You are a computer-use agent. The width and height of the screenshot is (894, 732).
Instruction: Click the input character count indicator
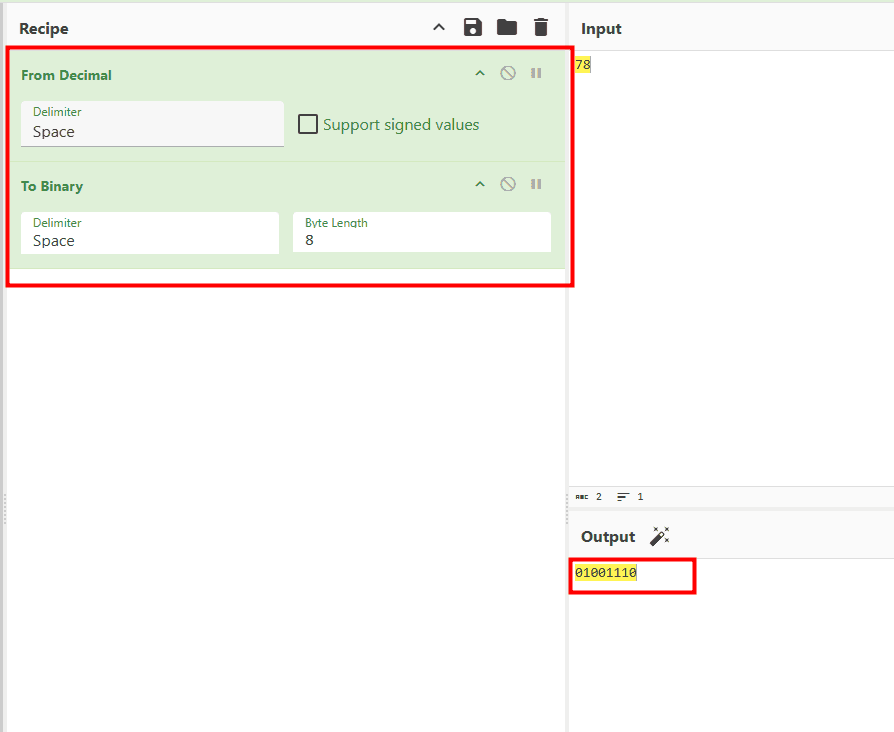589,496
